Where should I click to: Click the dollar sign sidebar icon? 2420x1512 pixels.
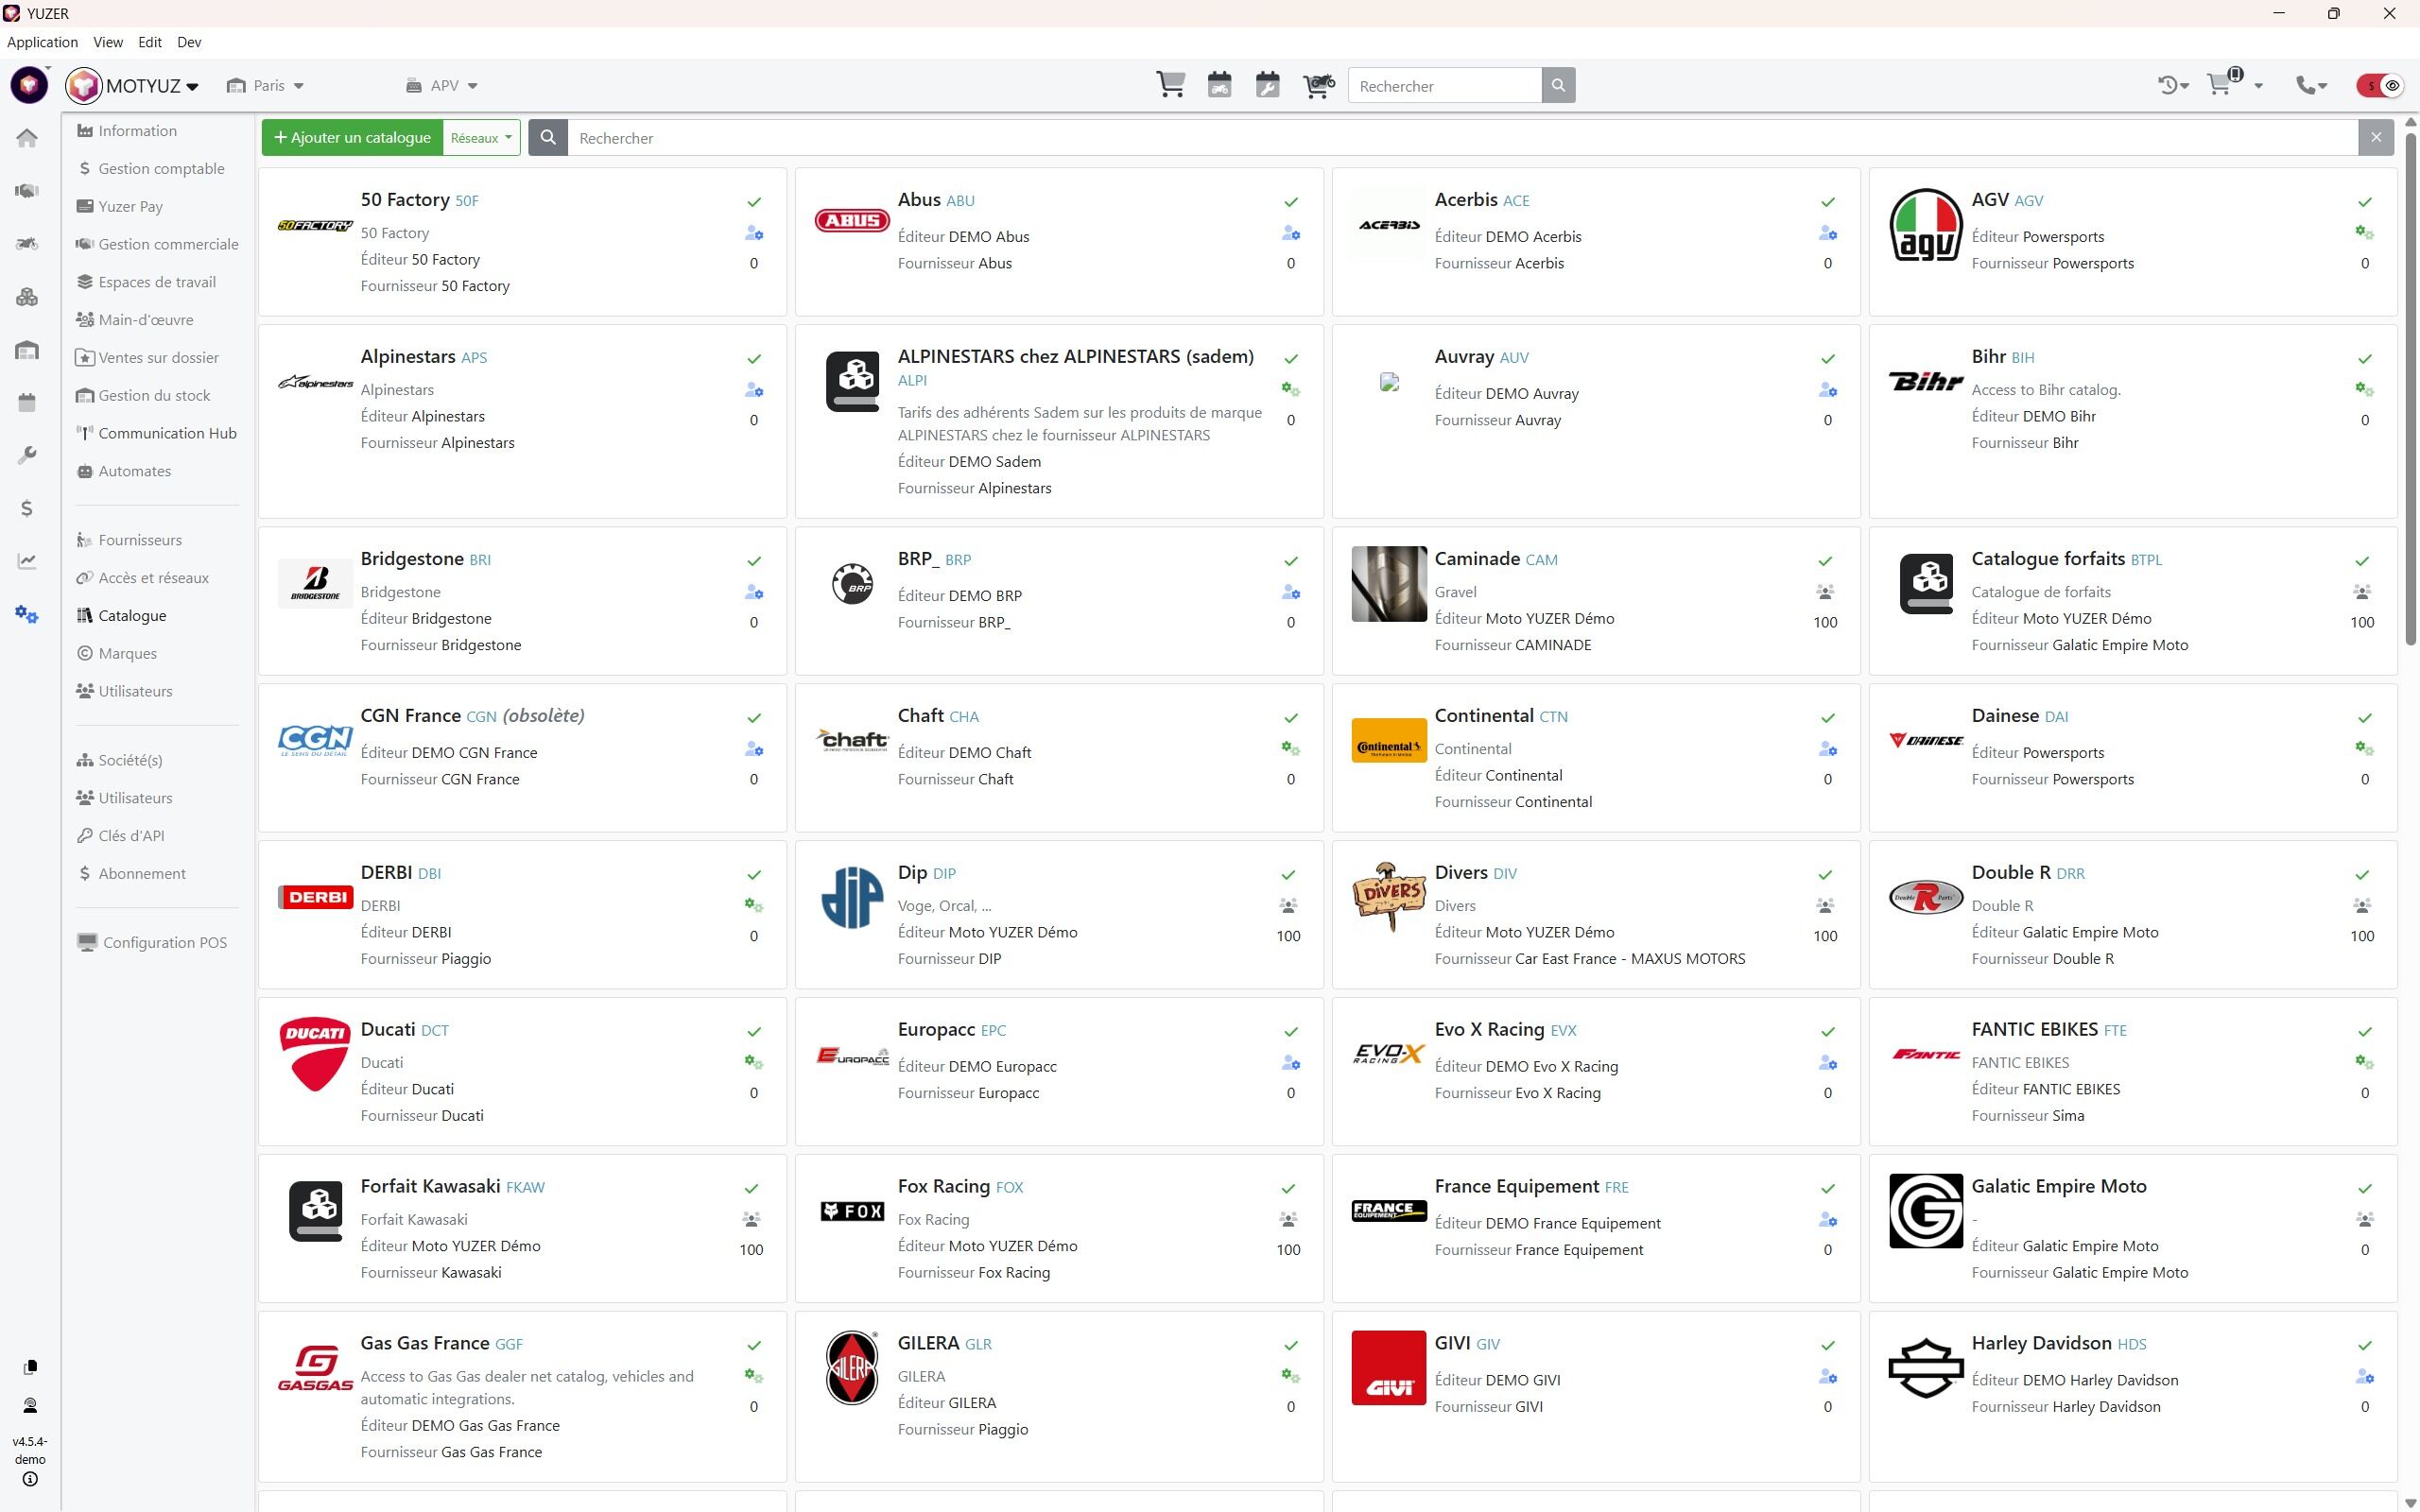(x=27, y=508)
